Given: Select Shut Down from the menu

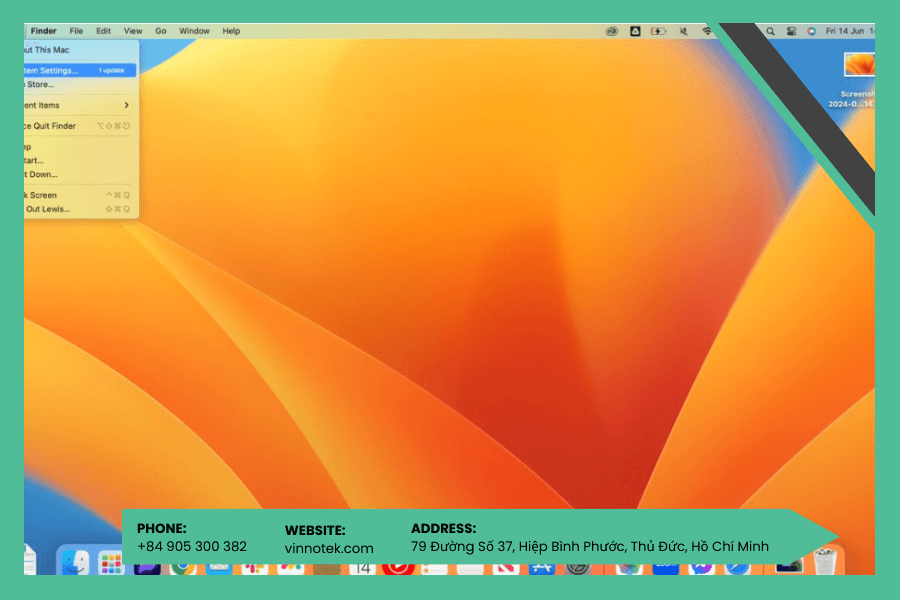Looking at the screenshot, I should 80,175.
